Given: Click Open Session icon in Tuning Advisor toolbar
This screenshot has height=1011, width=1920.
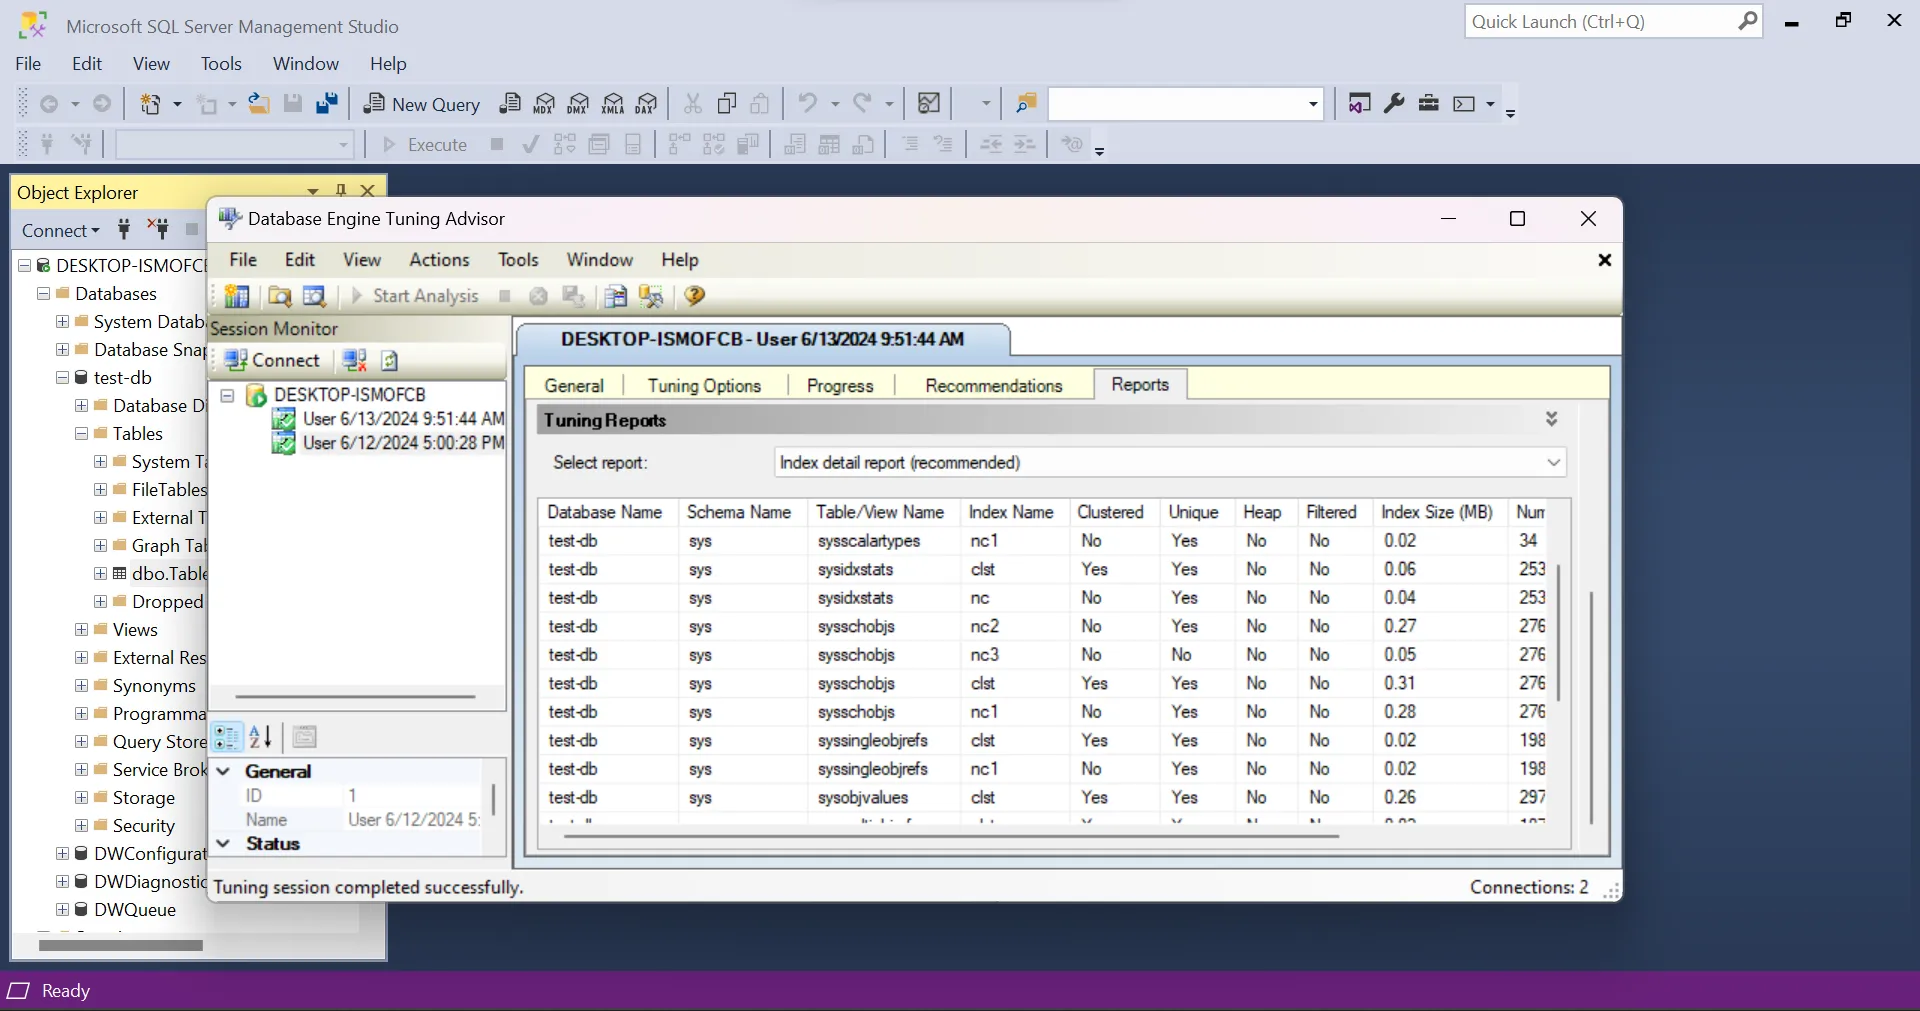Looking at the screenshot, I should [280, 296].
